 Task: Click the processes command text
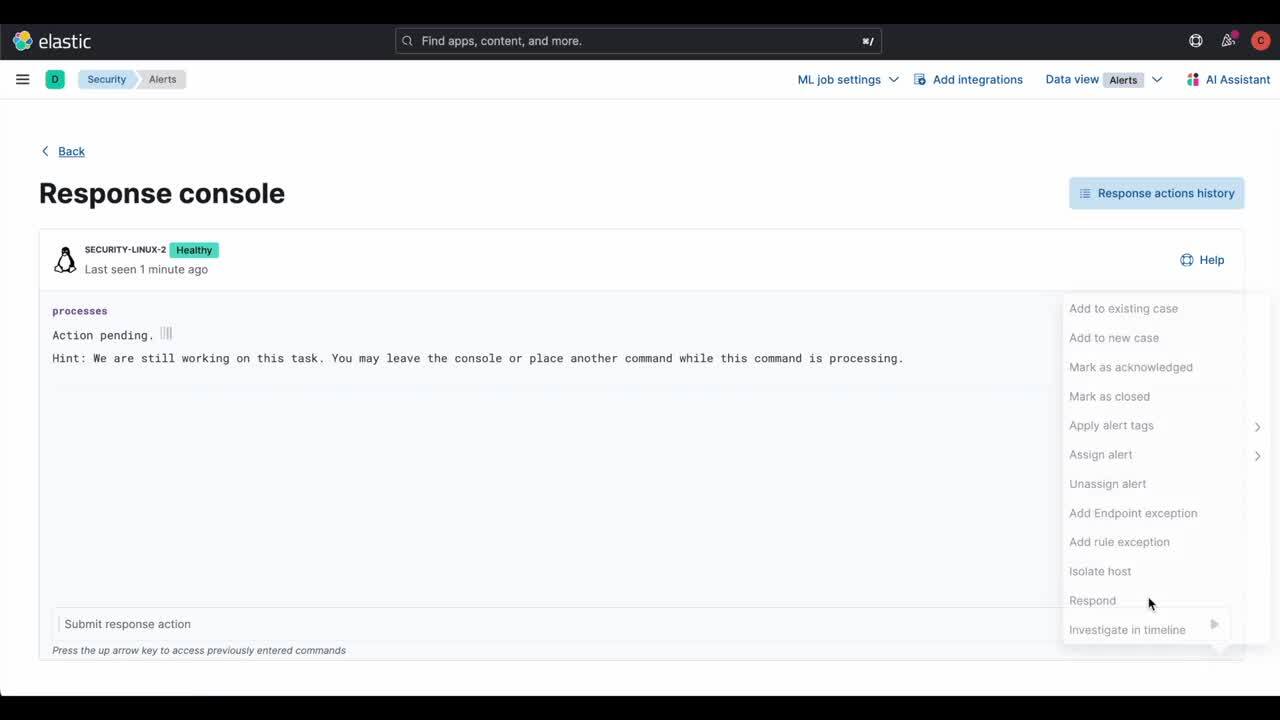pos(80,311)
